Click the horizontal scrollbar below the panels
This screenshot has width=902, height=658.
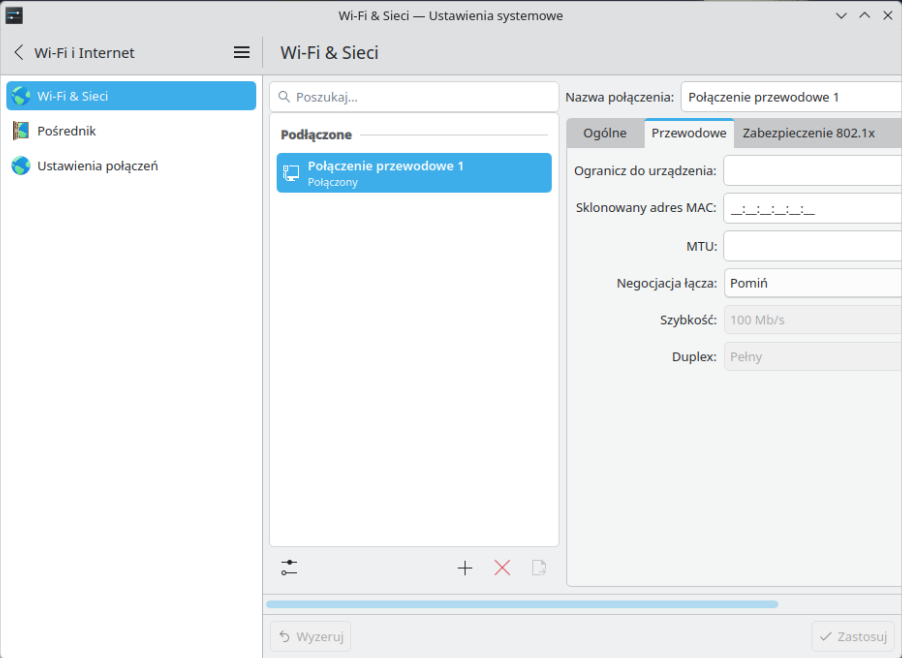click(x=521, y=604)
